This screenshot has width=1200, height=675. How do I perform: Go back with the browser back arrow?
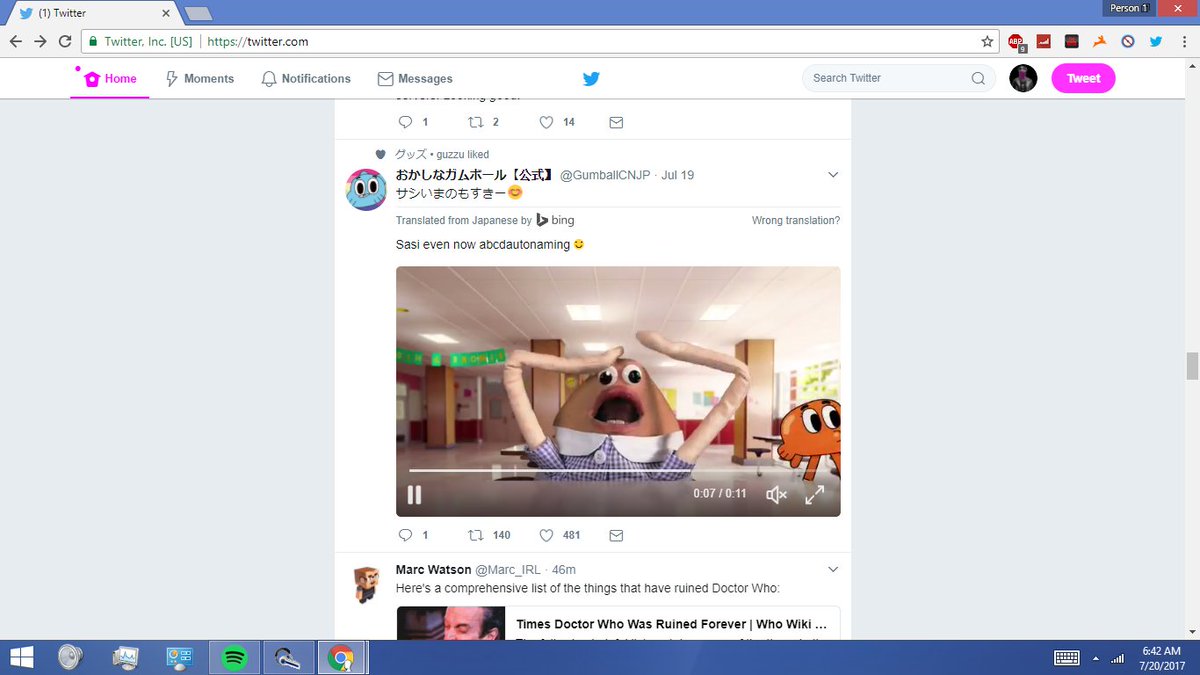(x=15, y=42)
